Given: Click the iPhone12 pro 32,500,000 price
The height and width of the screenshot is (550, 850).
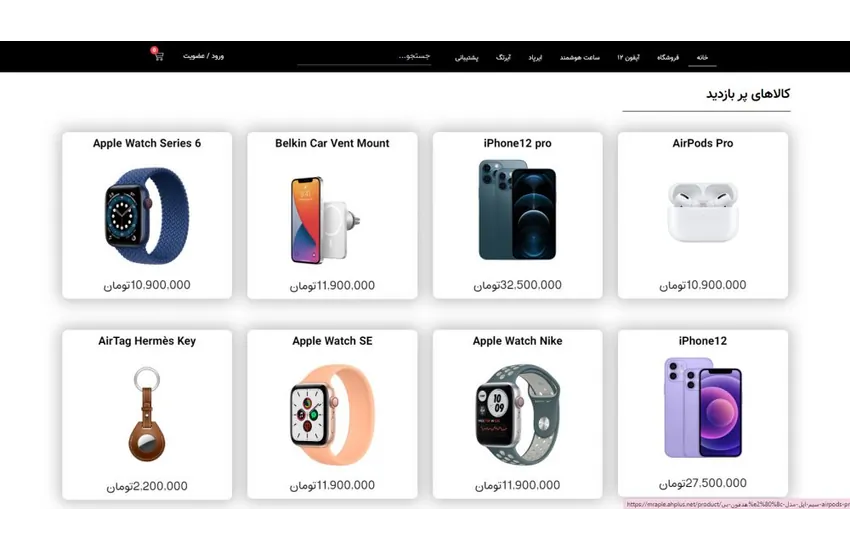Looking at the screenshot, I should pyautogui.click(x=517, y=285).
